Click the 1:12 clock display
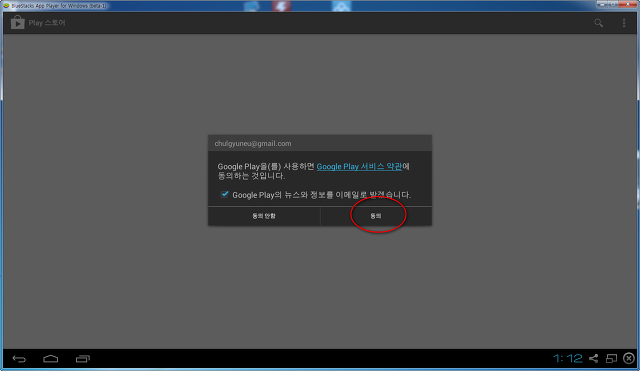This screenshot has height=371, width=640. pos(568,358)
